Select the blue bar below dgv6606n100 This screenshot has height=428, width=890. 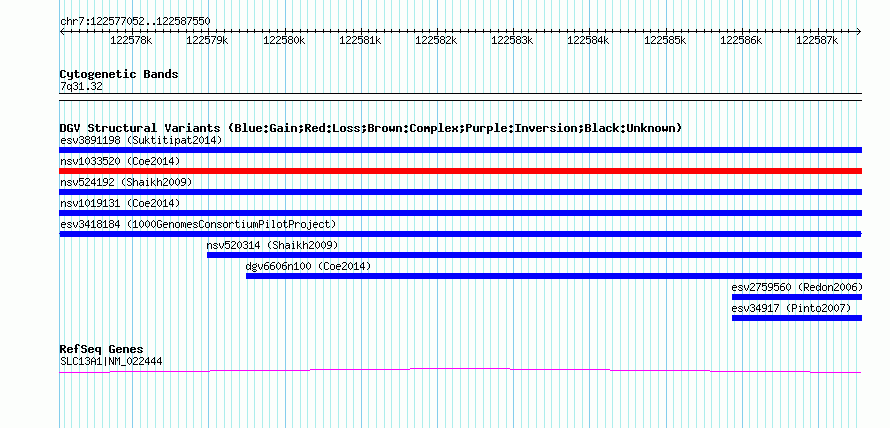coord(554,276)
